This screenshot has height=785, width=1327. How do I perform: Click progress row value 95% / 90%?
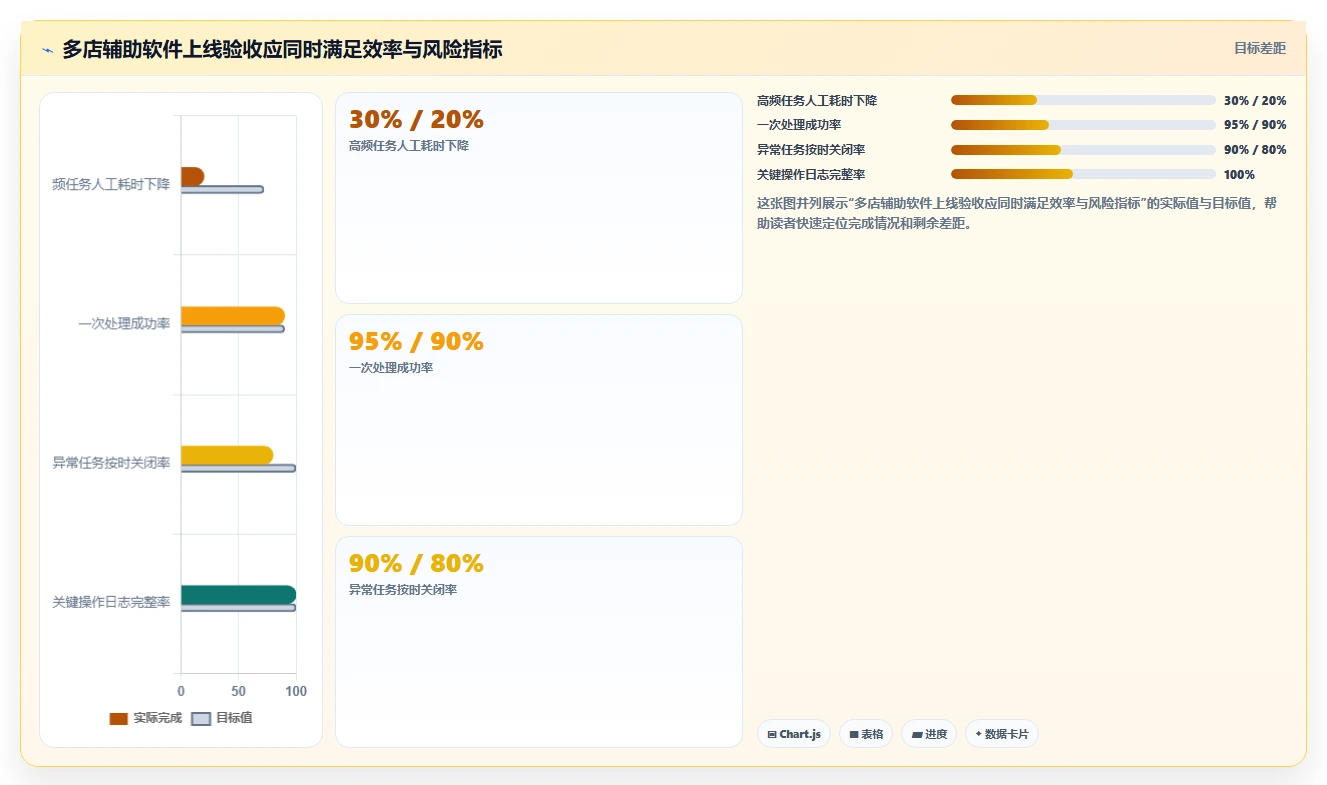pyautogui.click(x=1255, y=125)
